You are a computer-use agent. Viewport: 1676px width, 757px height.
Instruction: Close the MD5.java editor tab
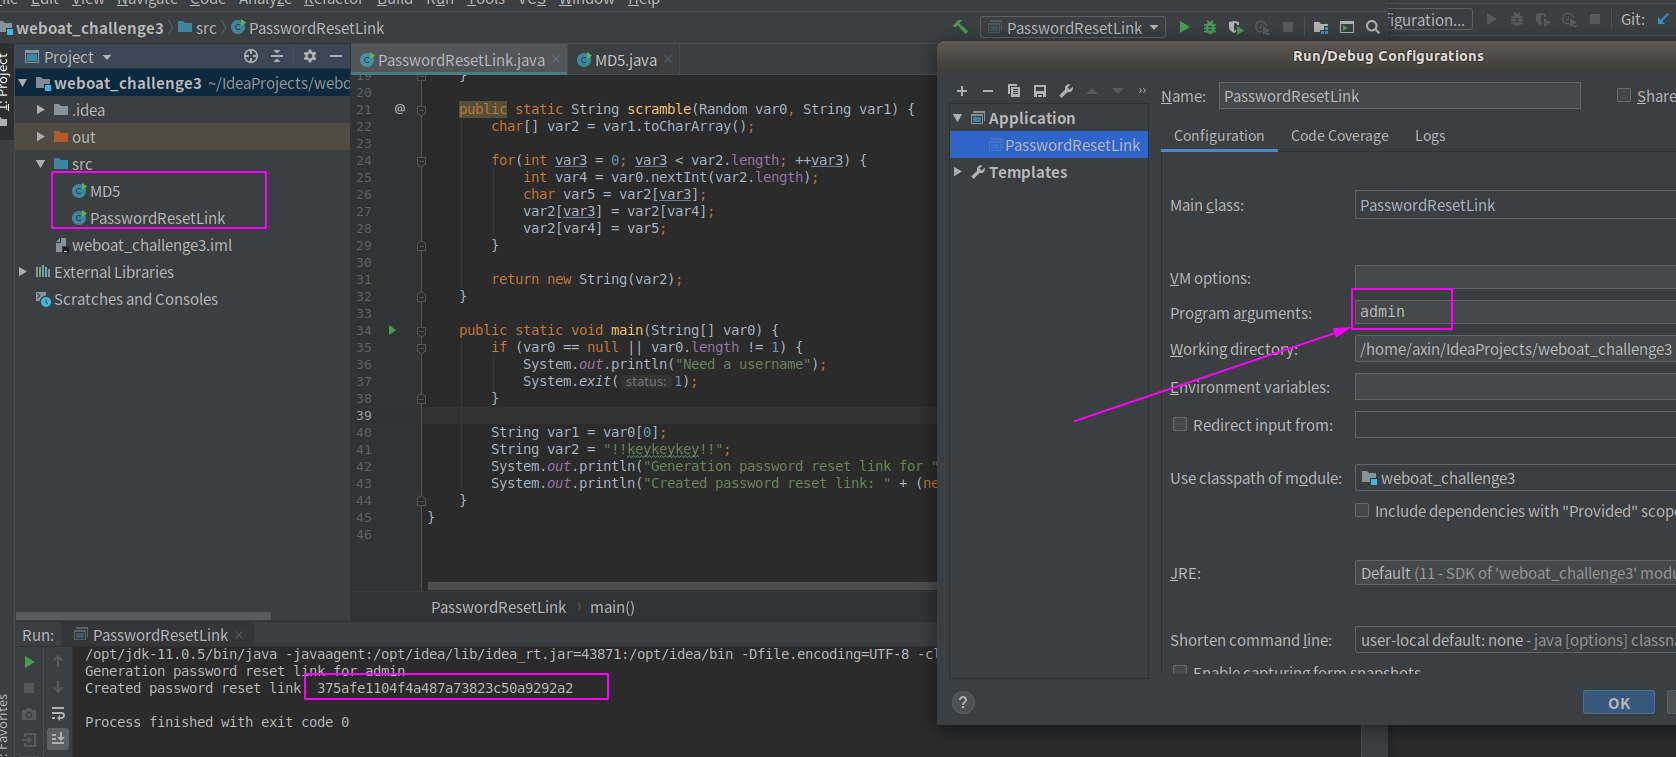click(x=668, y=60)
